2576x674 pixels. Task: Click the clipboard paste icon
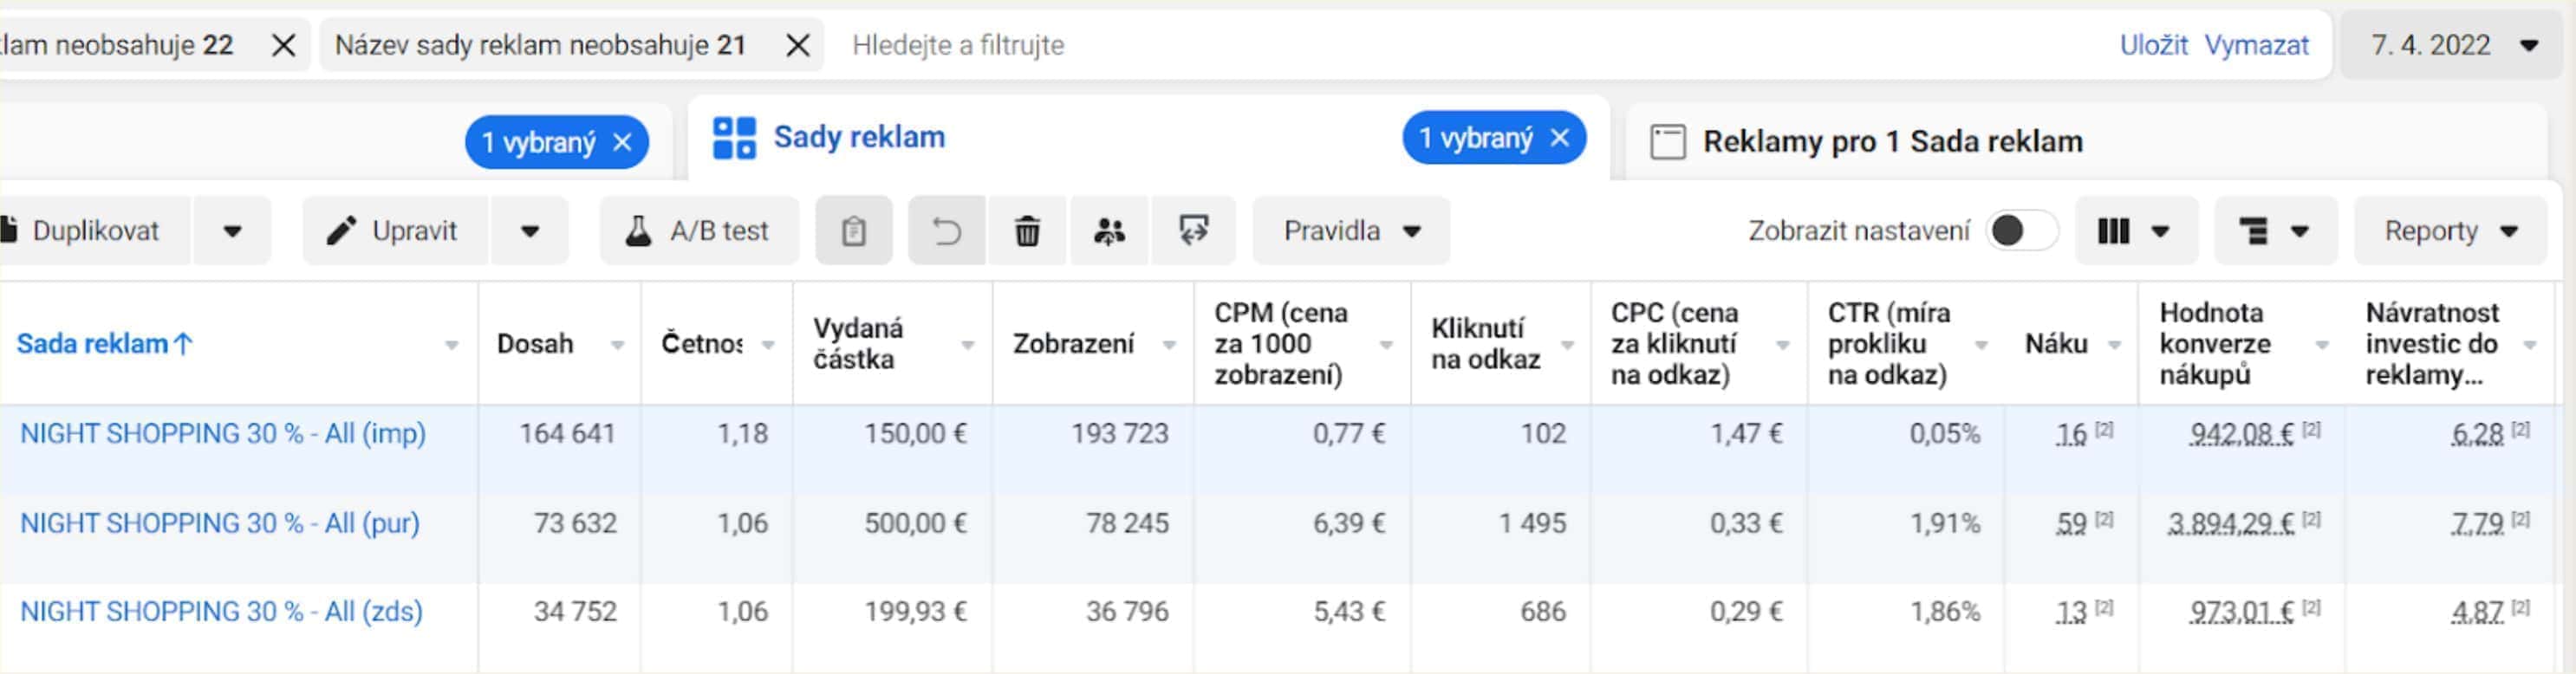853,231
